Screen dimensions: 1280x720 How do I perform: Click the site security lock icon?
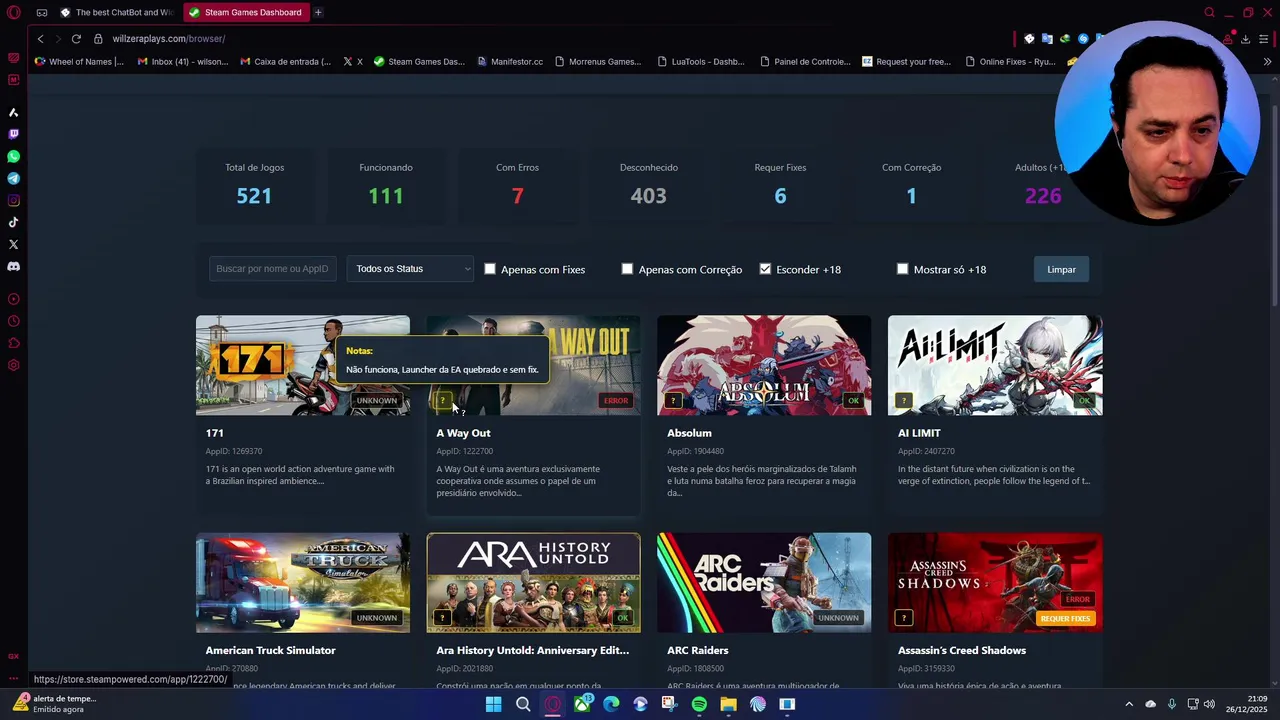pyautogui.click(x=98, y=38)
